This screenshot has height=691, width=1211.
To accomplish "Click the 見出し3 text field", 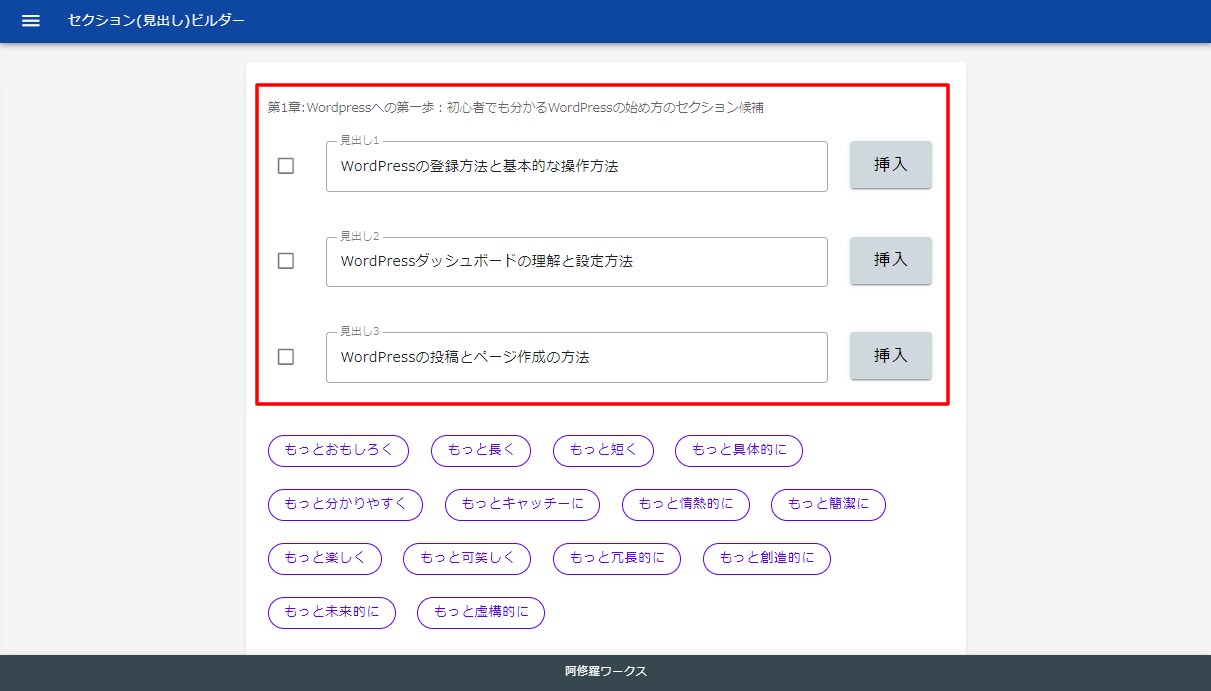I will point(577,357).
